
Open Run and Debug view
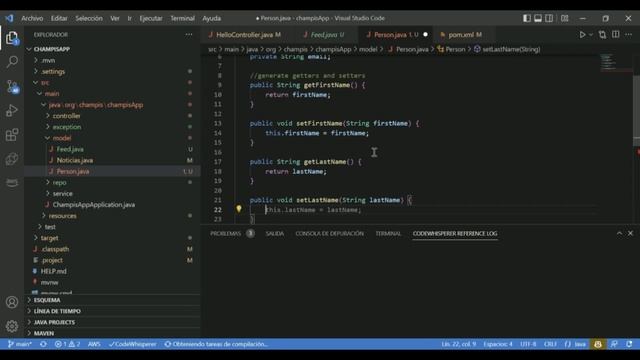coord(12,111)
